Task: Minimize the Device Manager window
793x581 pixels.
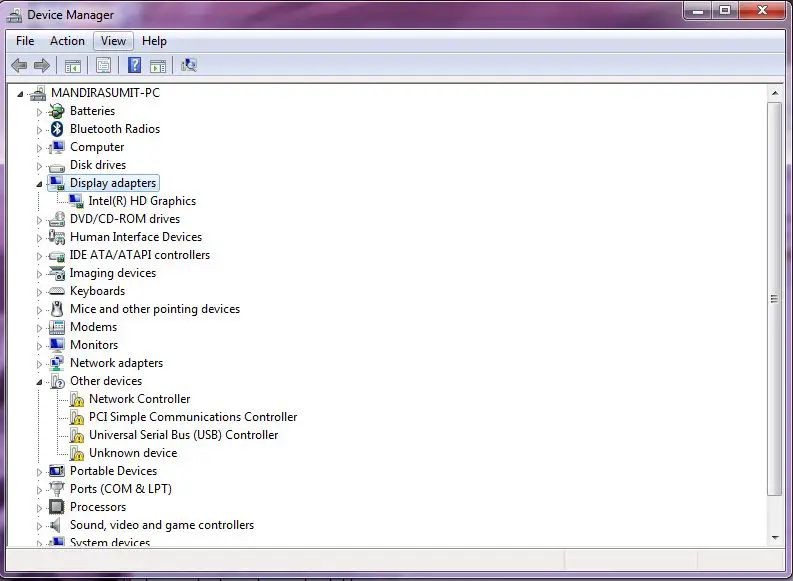Action: [x=698, y=11]
